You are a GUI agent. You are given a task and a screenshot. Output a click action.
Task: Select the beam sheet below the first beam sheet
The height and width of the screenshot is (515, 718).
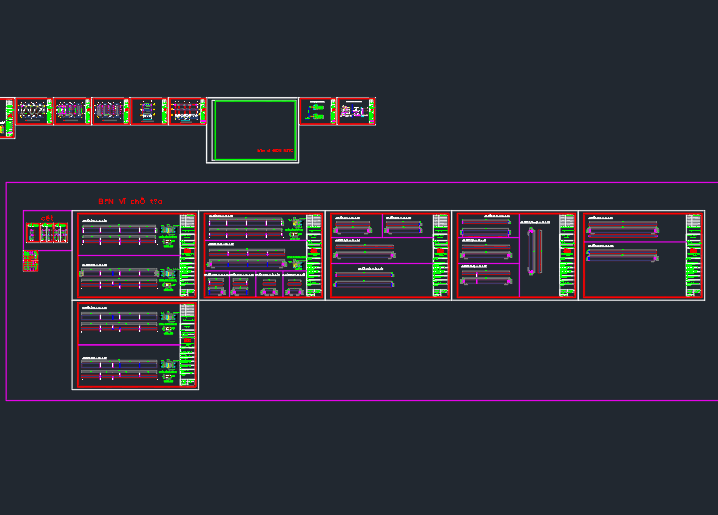[x=135, y=345]
